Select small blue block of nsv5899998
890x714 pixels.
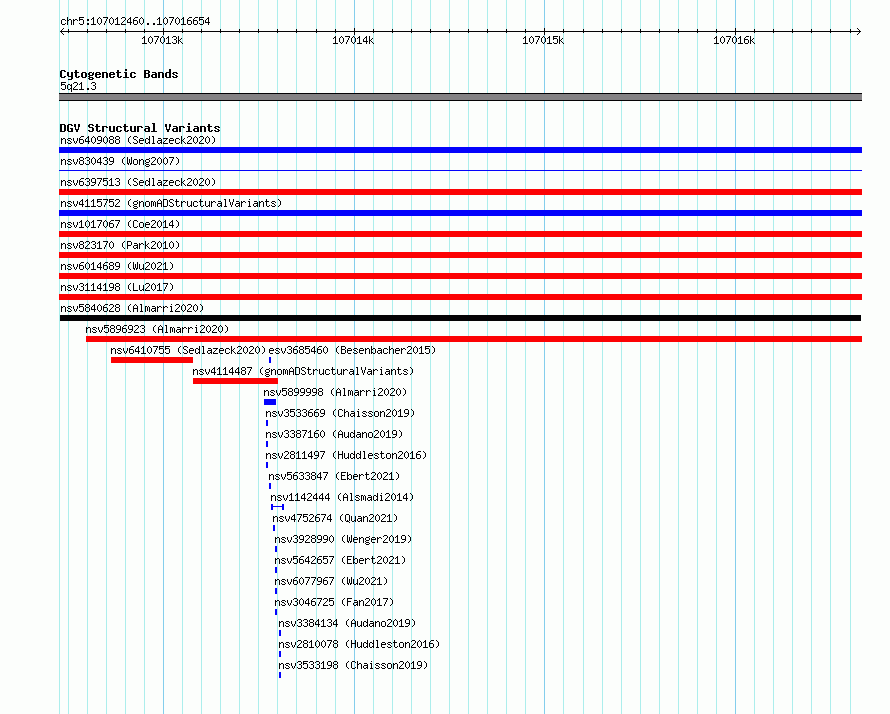point(270,402)
